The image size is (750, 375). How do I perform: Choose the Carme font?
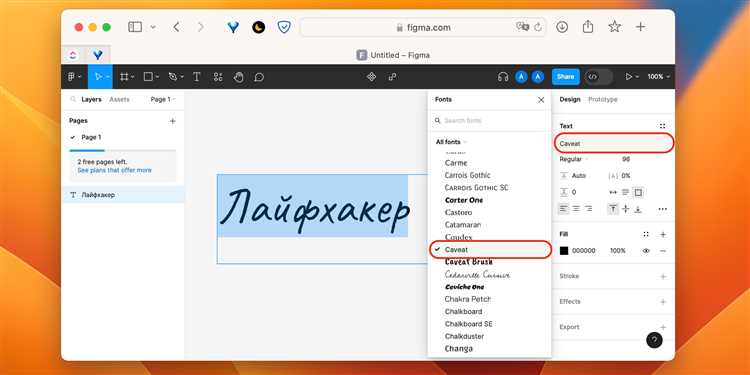pyautogui.click(x=456, y=163)
